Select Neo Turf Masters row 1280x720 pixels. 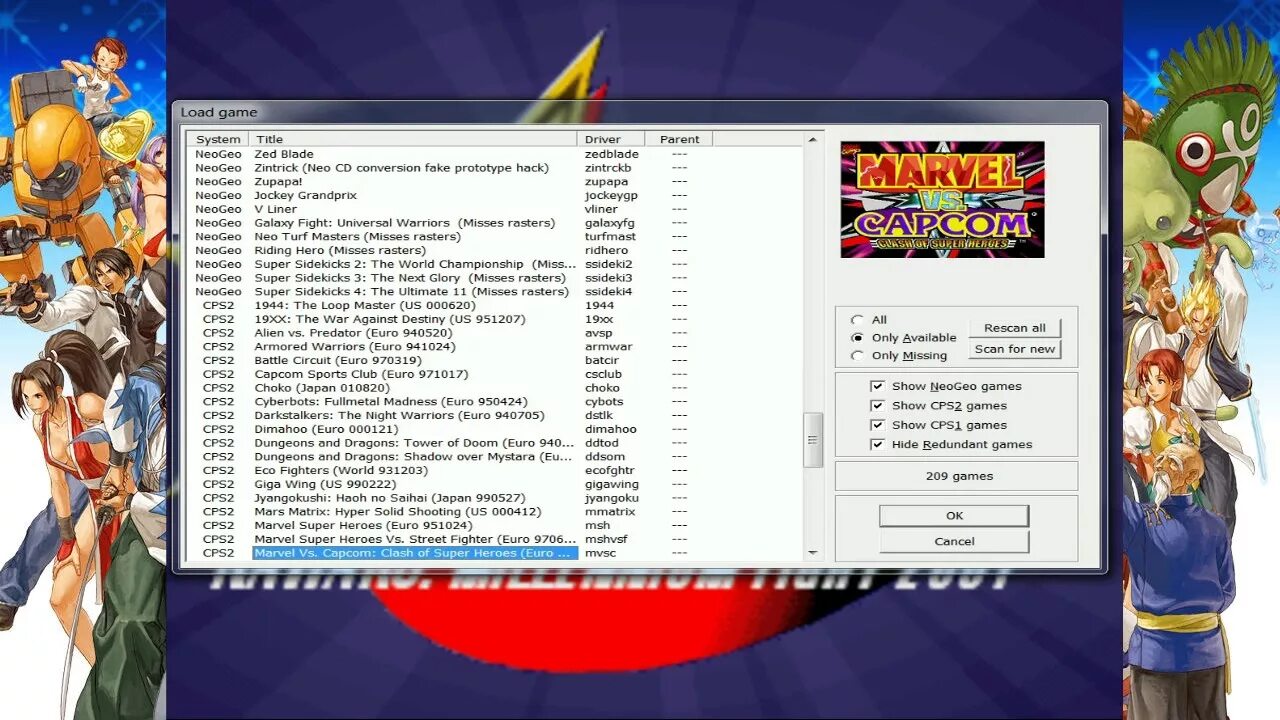pos(495,237)
